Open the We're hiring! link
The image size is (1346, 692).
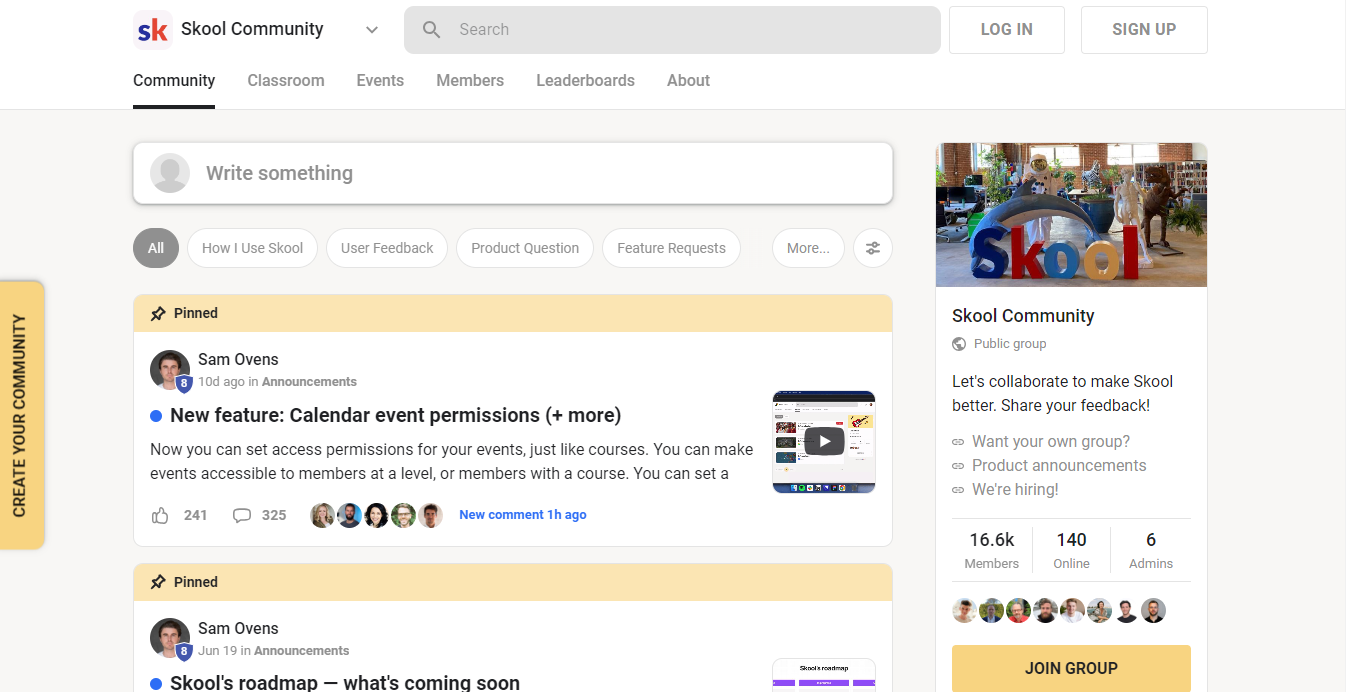1015,489
